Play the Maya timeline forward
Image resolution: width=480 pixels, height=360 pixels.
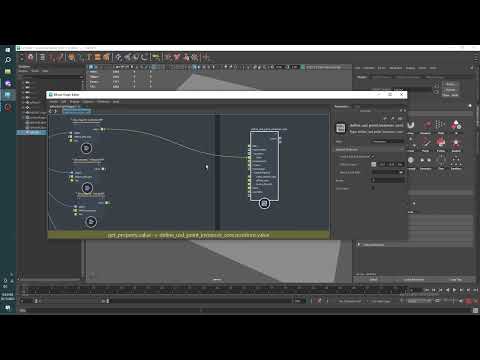(454, 290)
